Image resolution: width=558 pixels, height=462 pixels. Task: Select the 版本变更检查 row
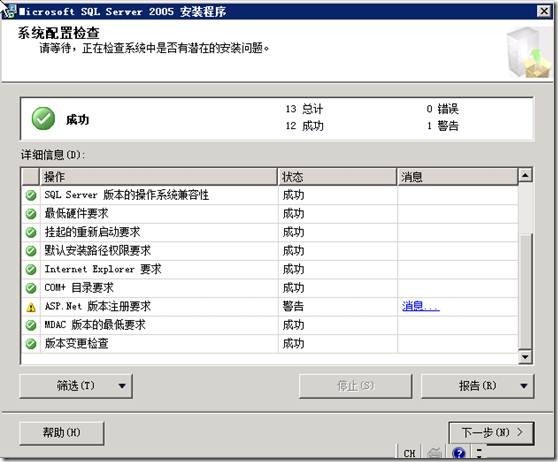pyautogui.click(x=270, y=343)
